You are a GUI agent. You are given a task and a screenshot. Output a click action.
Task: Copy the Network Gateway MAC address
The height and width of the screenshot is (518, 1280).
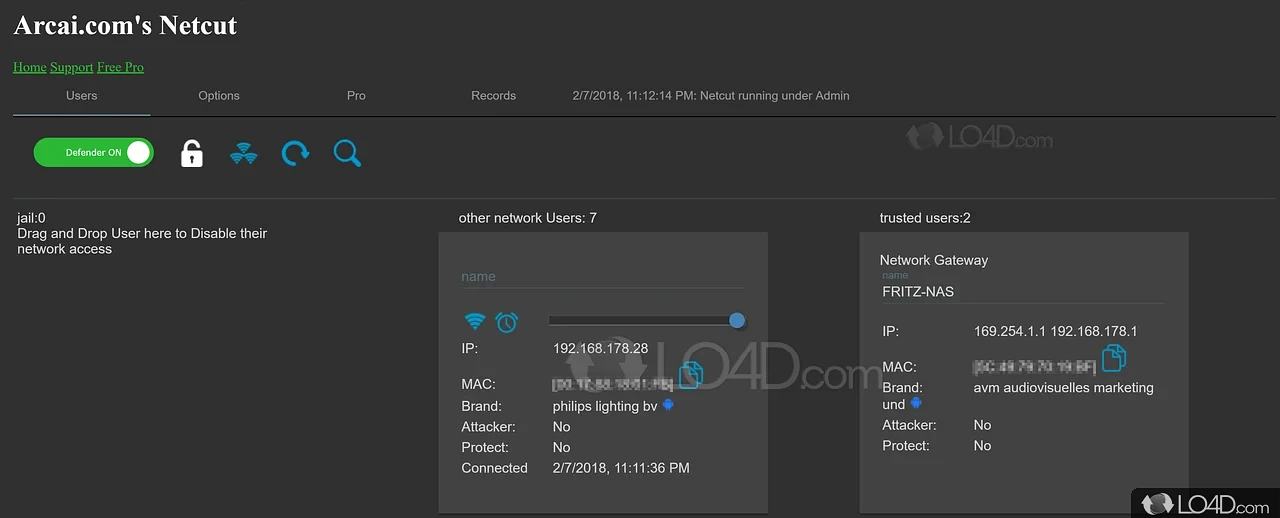[1114, 357]
